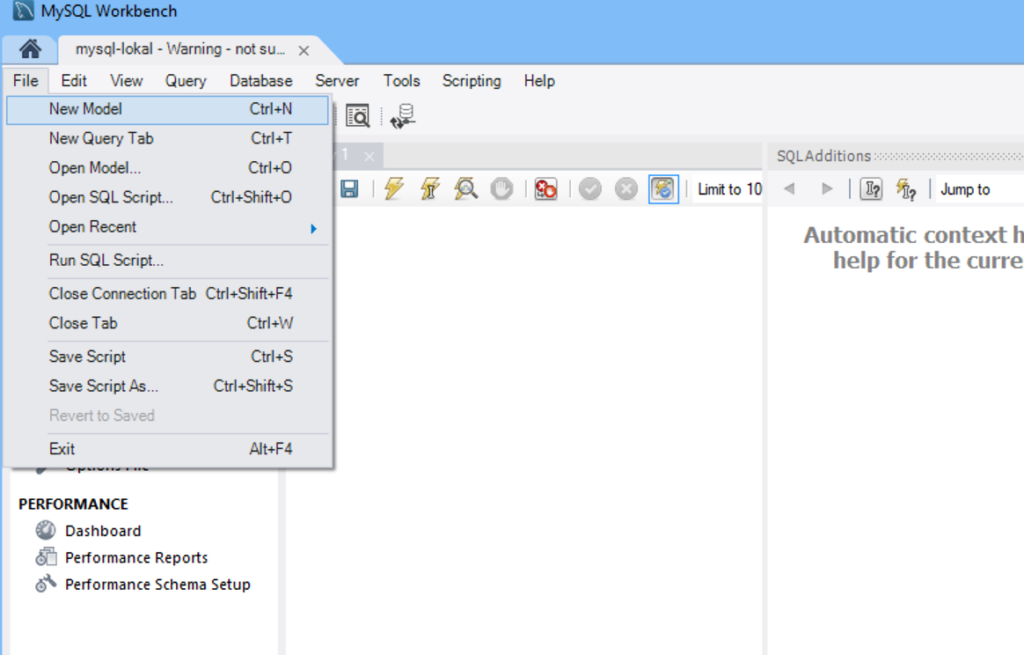Select New Model from File menu
Screen dimensions: 1024x655
click(168, 110)
